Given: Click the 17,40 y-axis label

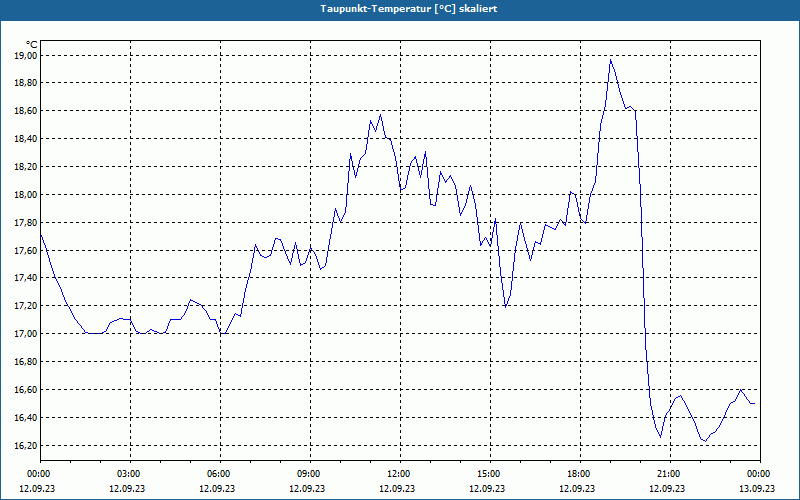Looking at the screenshot, I should pyautogui.click(x=28, y=278).
